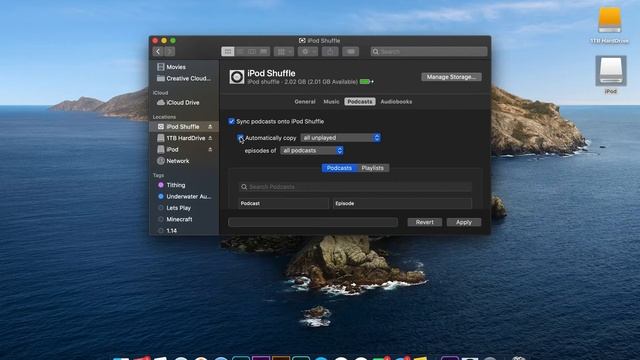The height and width of the screenshot is (360, 640).
Task: Click the Apply button
Action: 464,222
